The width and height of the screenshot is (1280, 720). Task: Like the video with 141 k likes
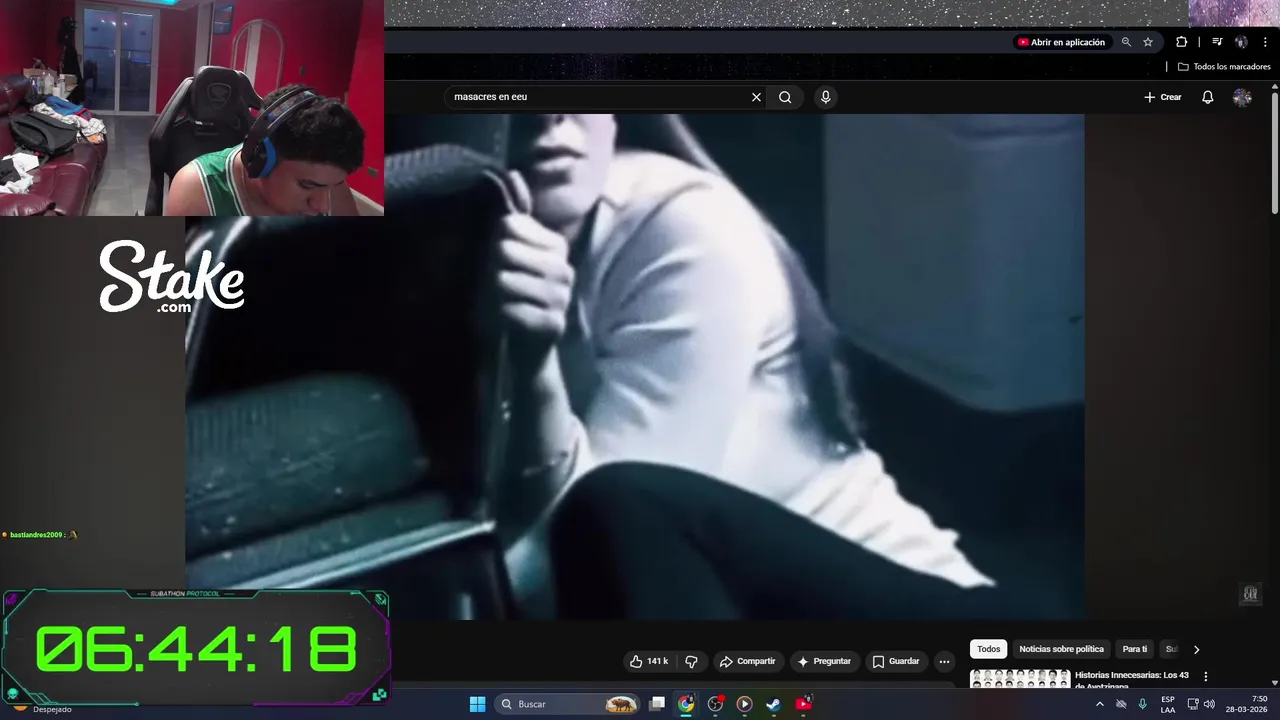(x=648, y=661)
